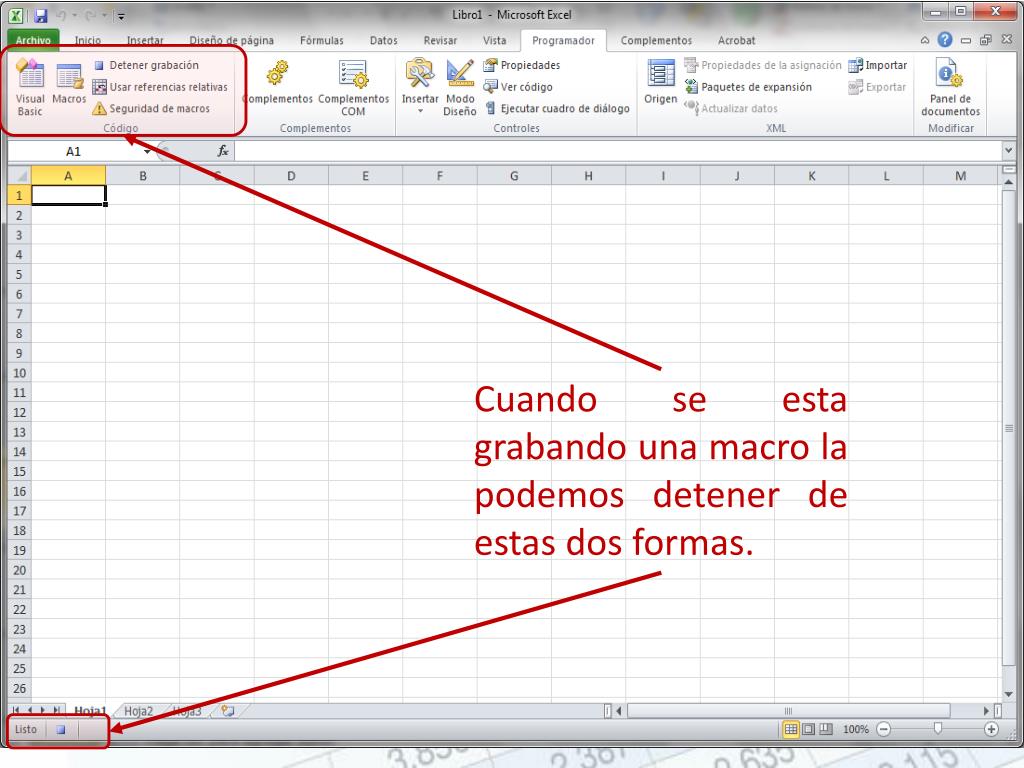
Task: Open the Acrobat tab
Action: tap(736, 40)
